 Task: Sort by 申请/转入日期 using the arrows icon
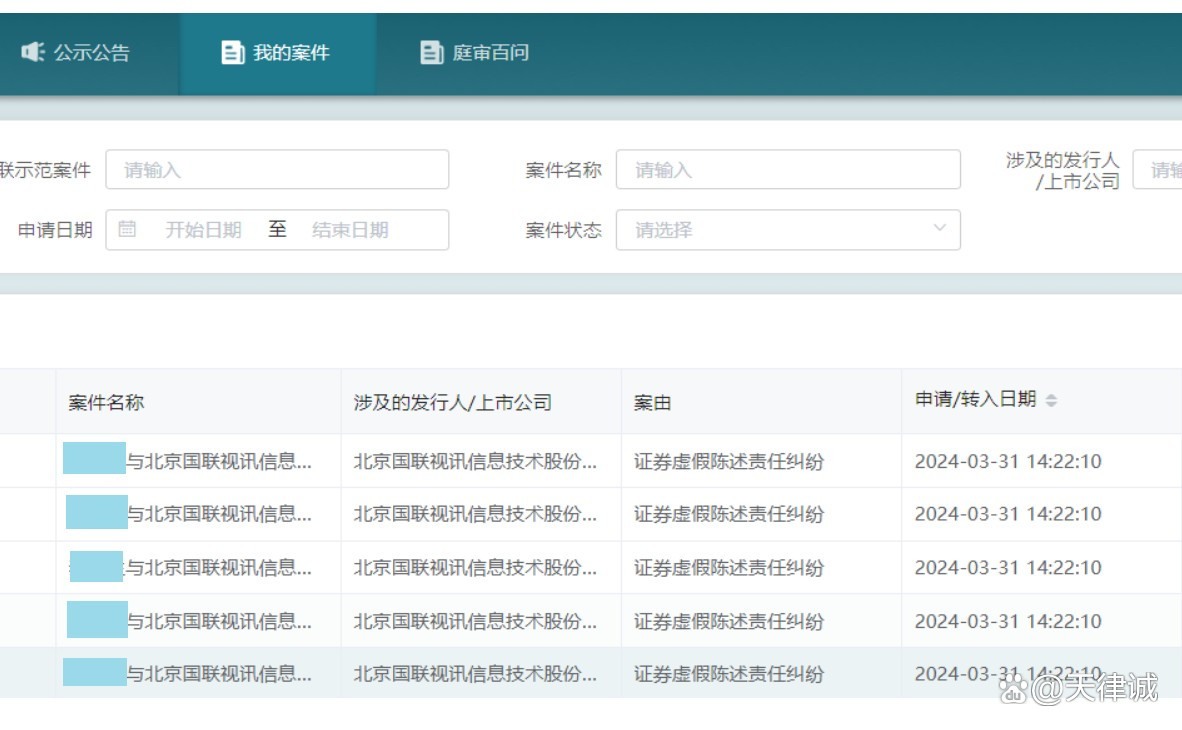coord(1051,400)
